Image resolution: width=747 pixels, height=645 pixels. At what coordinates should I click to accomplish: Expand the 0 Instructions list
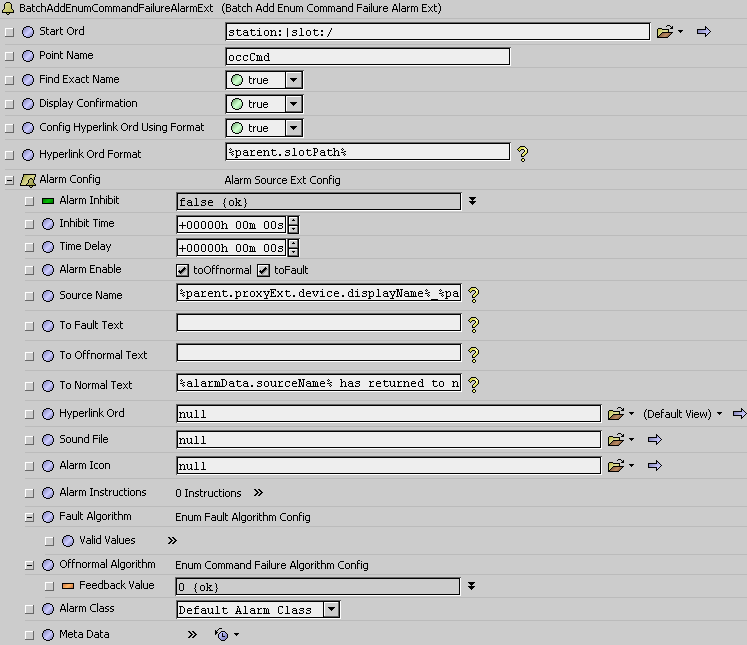(x=258, y=493)
